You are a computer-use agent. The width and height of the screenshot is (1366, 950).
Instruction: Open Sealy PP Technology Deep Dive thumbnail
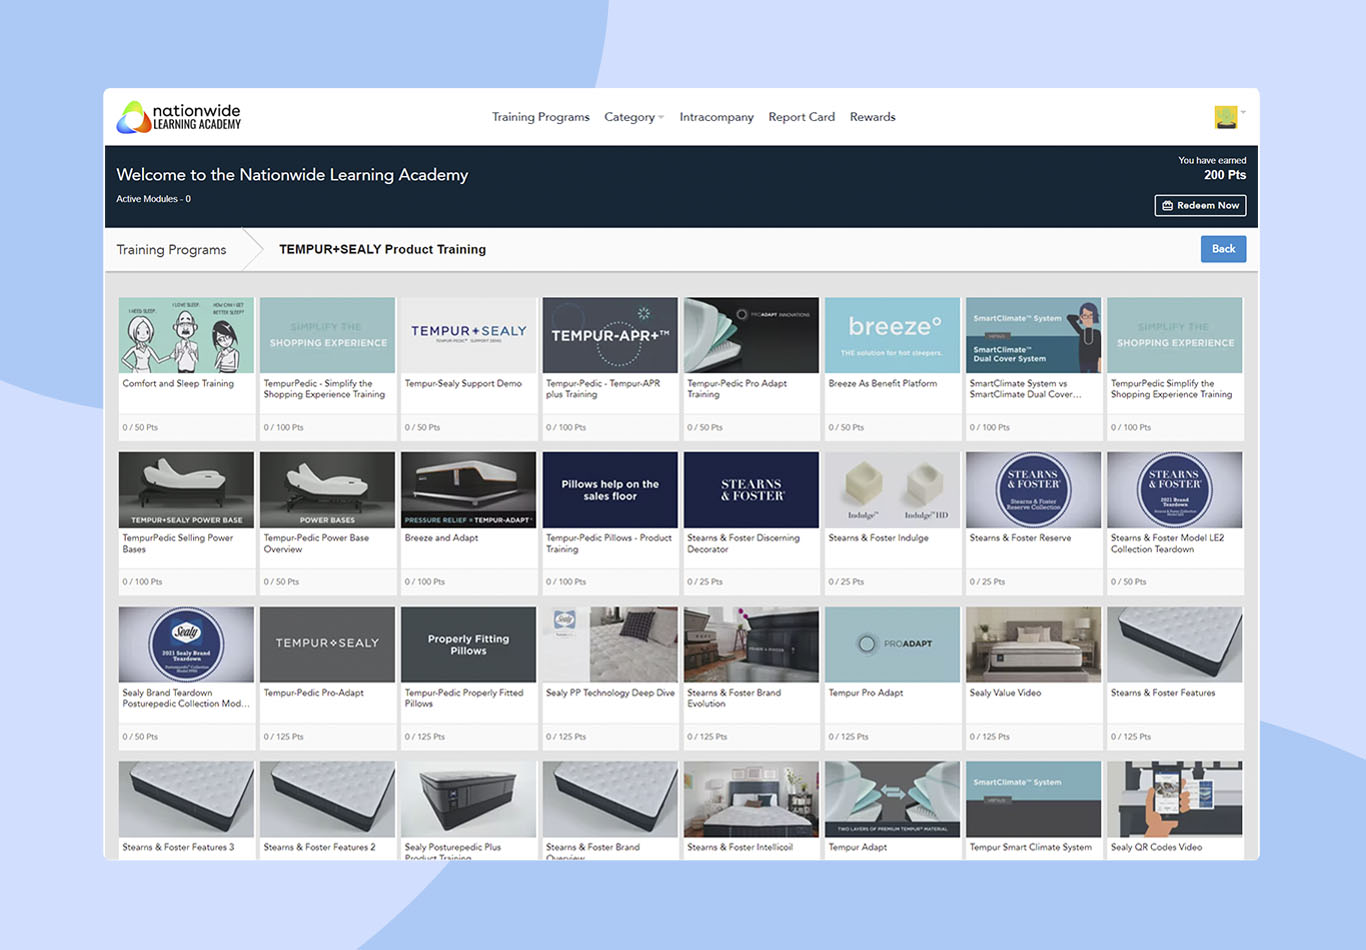pos(610,644)
